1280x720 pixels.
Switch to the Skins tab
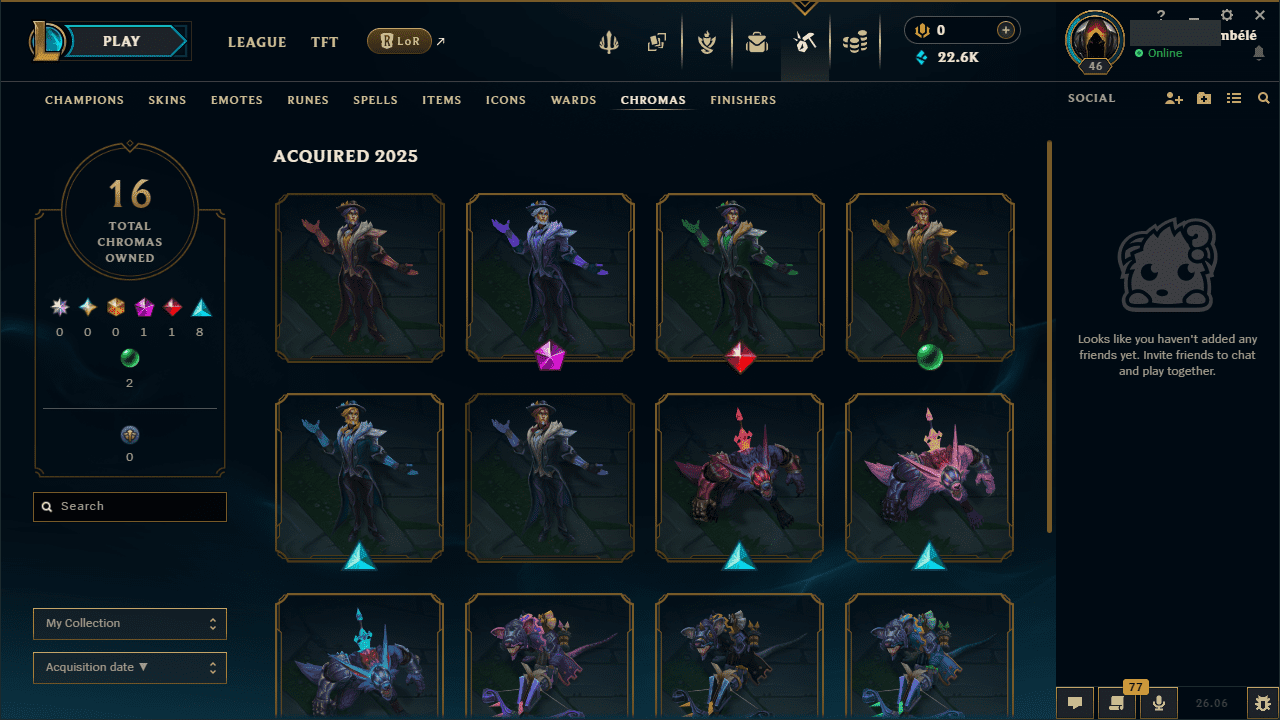pos(167,100)
